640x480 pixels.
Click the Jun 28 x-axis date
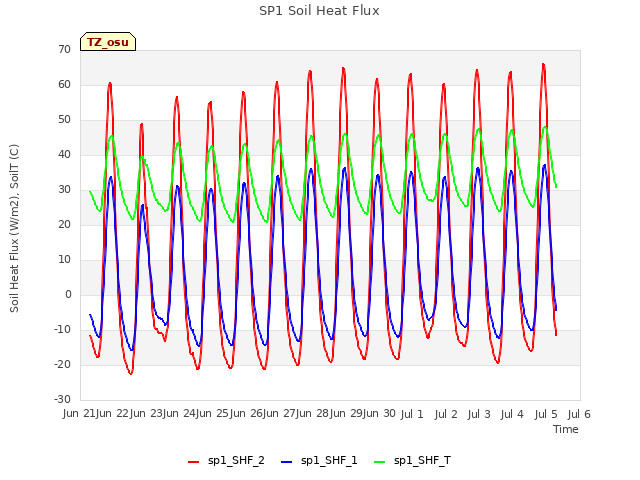pyautogui.click(x=312, y=414)
